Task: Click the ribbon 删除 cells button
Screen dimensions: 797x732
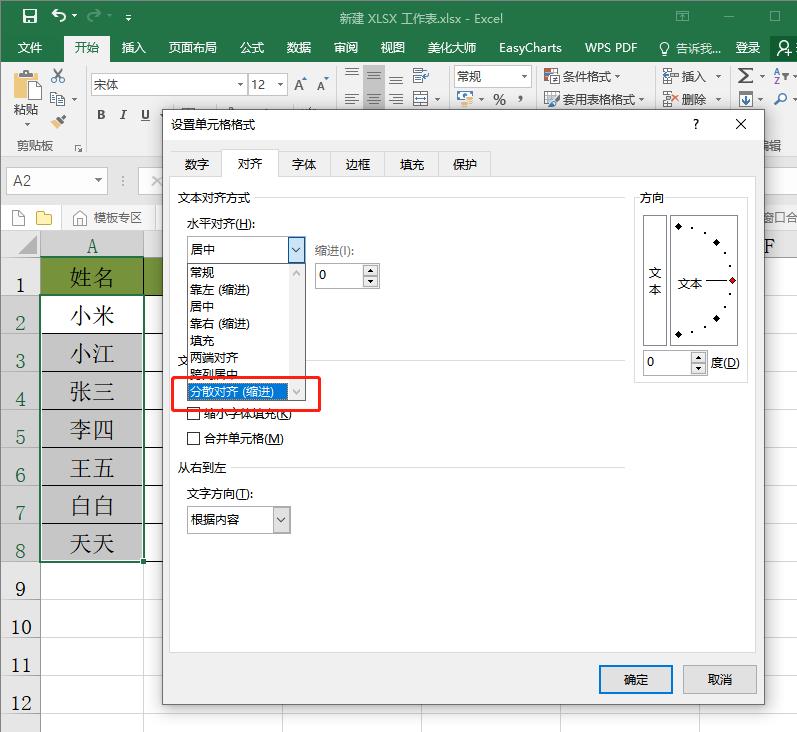Action: 684,99
